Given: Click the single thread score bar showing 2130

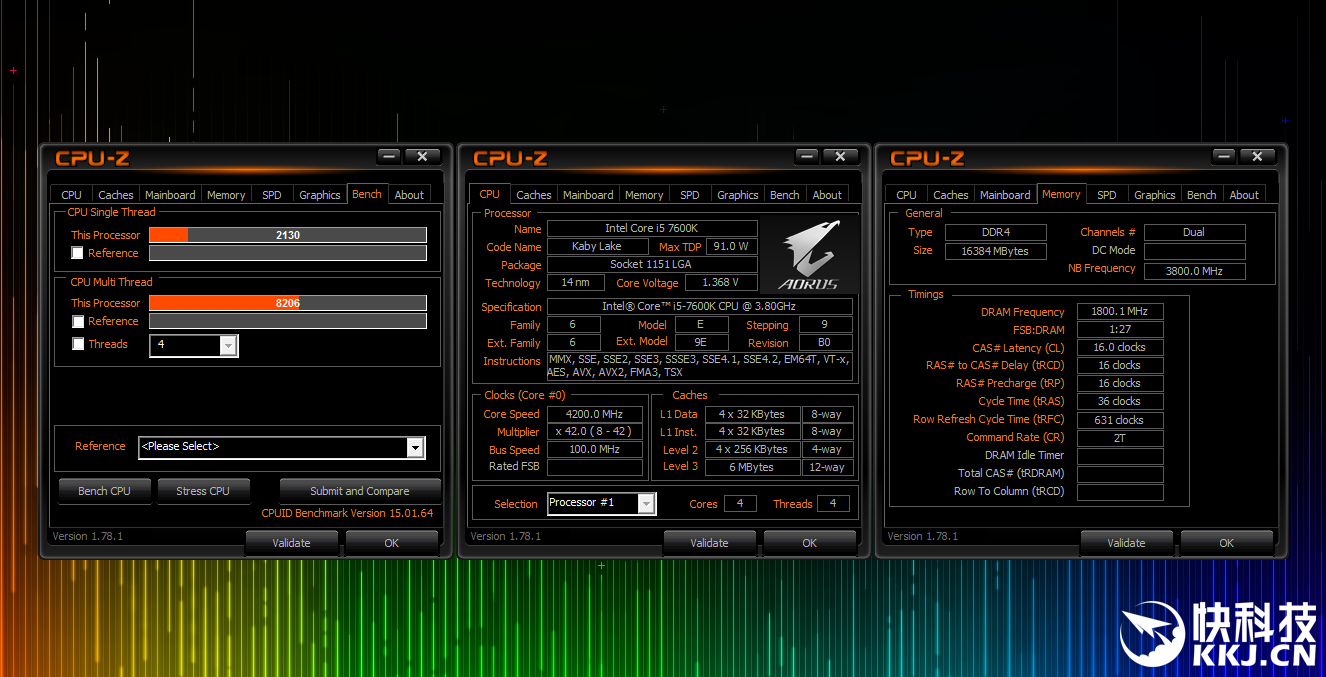Looking at the screenshot, I should pos(288,235).
